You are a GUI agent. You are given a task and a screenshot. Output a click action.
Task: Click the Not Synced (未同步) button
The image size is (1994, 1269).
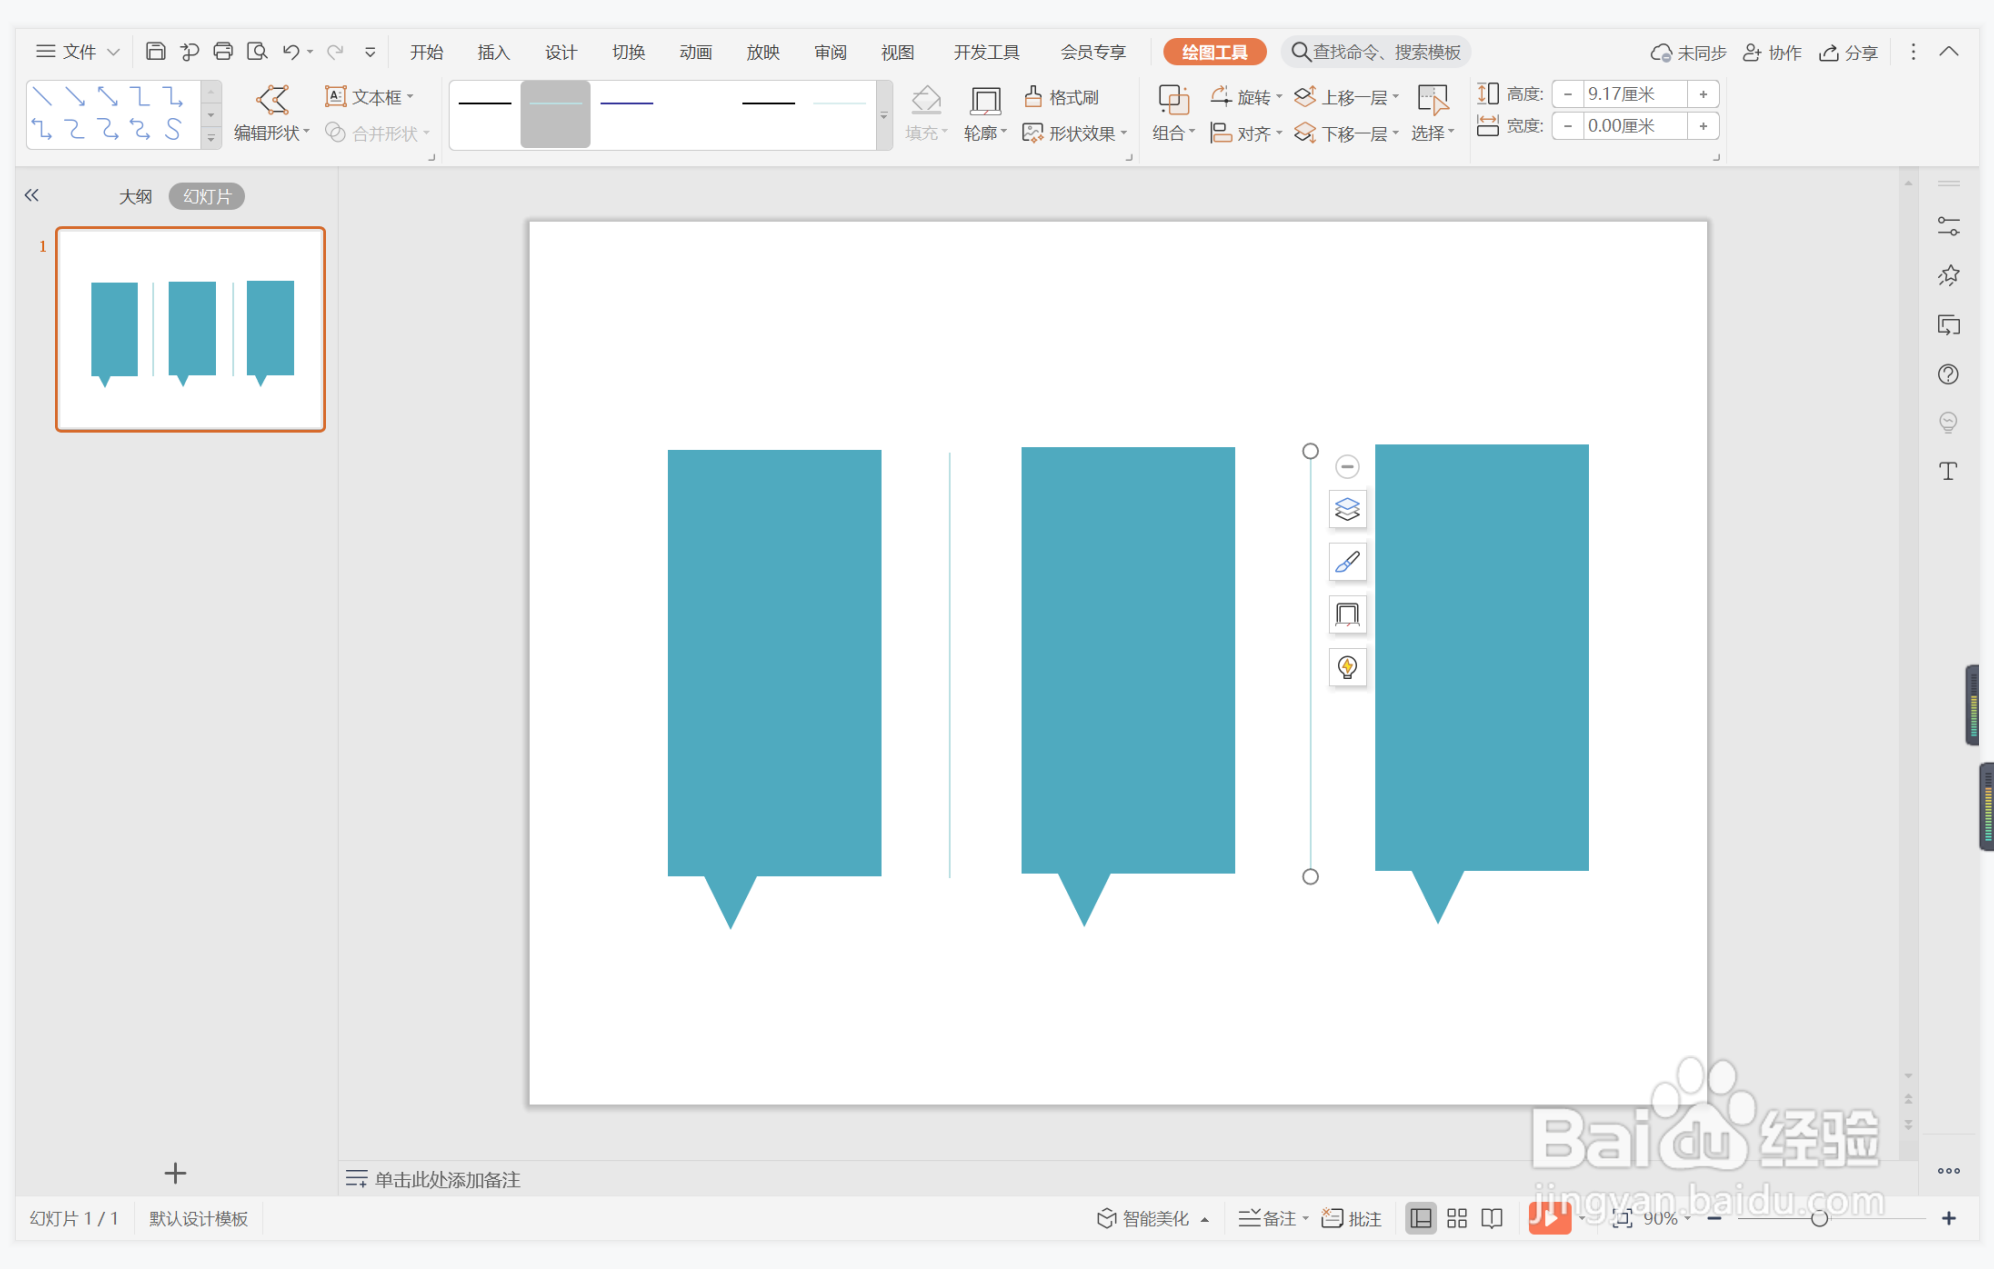coord(1689,52)
